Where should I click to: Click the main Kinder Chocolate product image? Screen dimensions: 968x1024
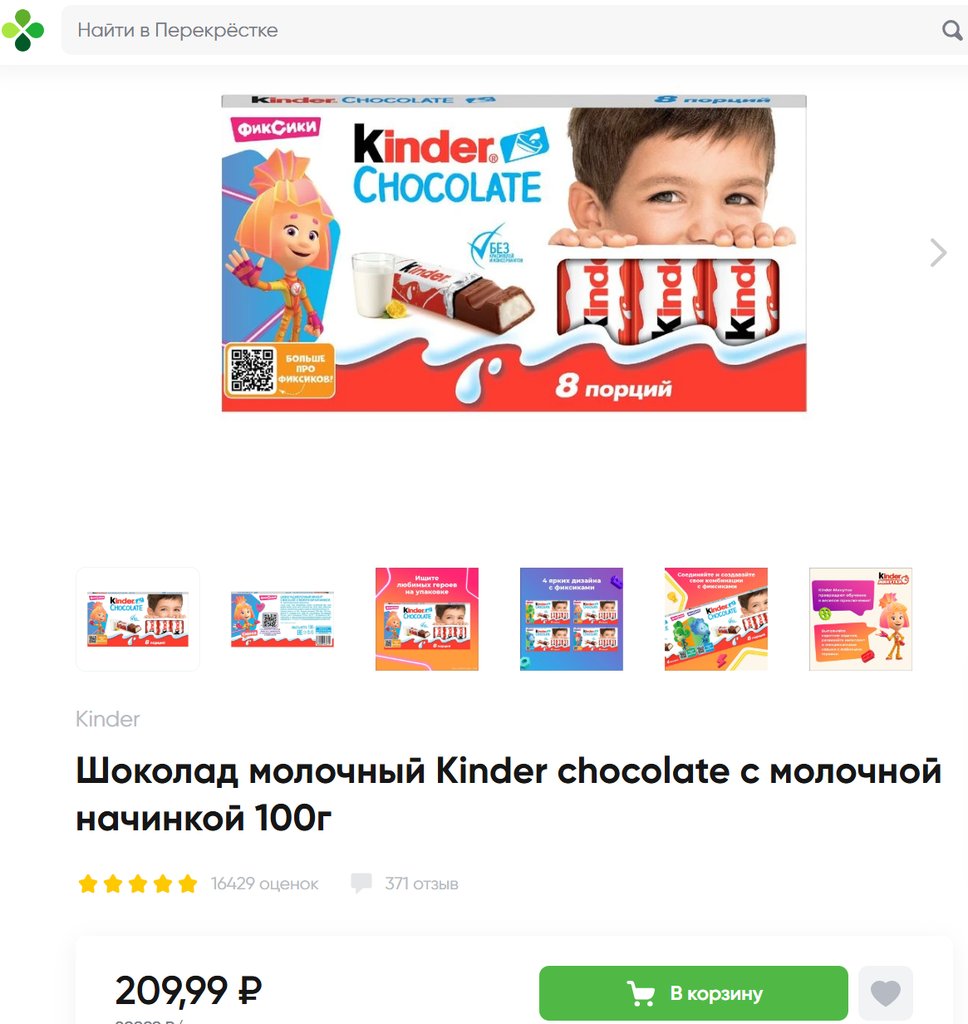(514, 253)
